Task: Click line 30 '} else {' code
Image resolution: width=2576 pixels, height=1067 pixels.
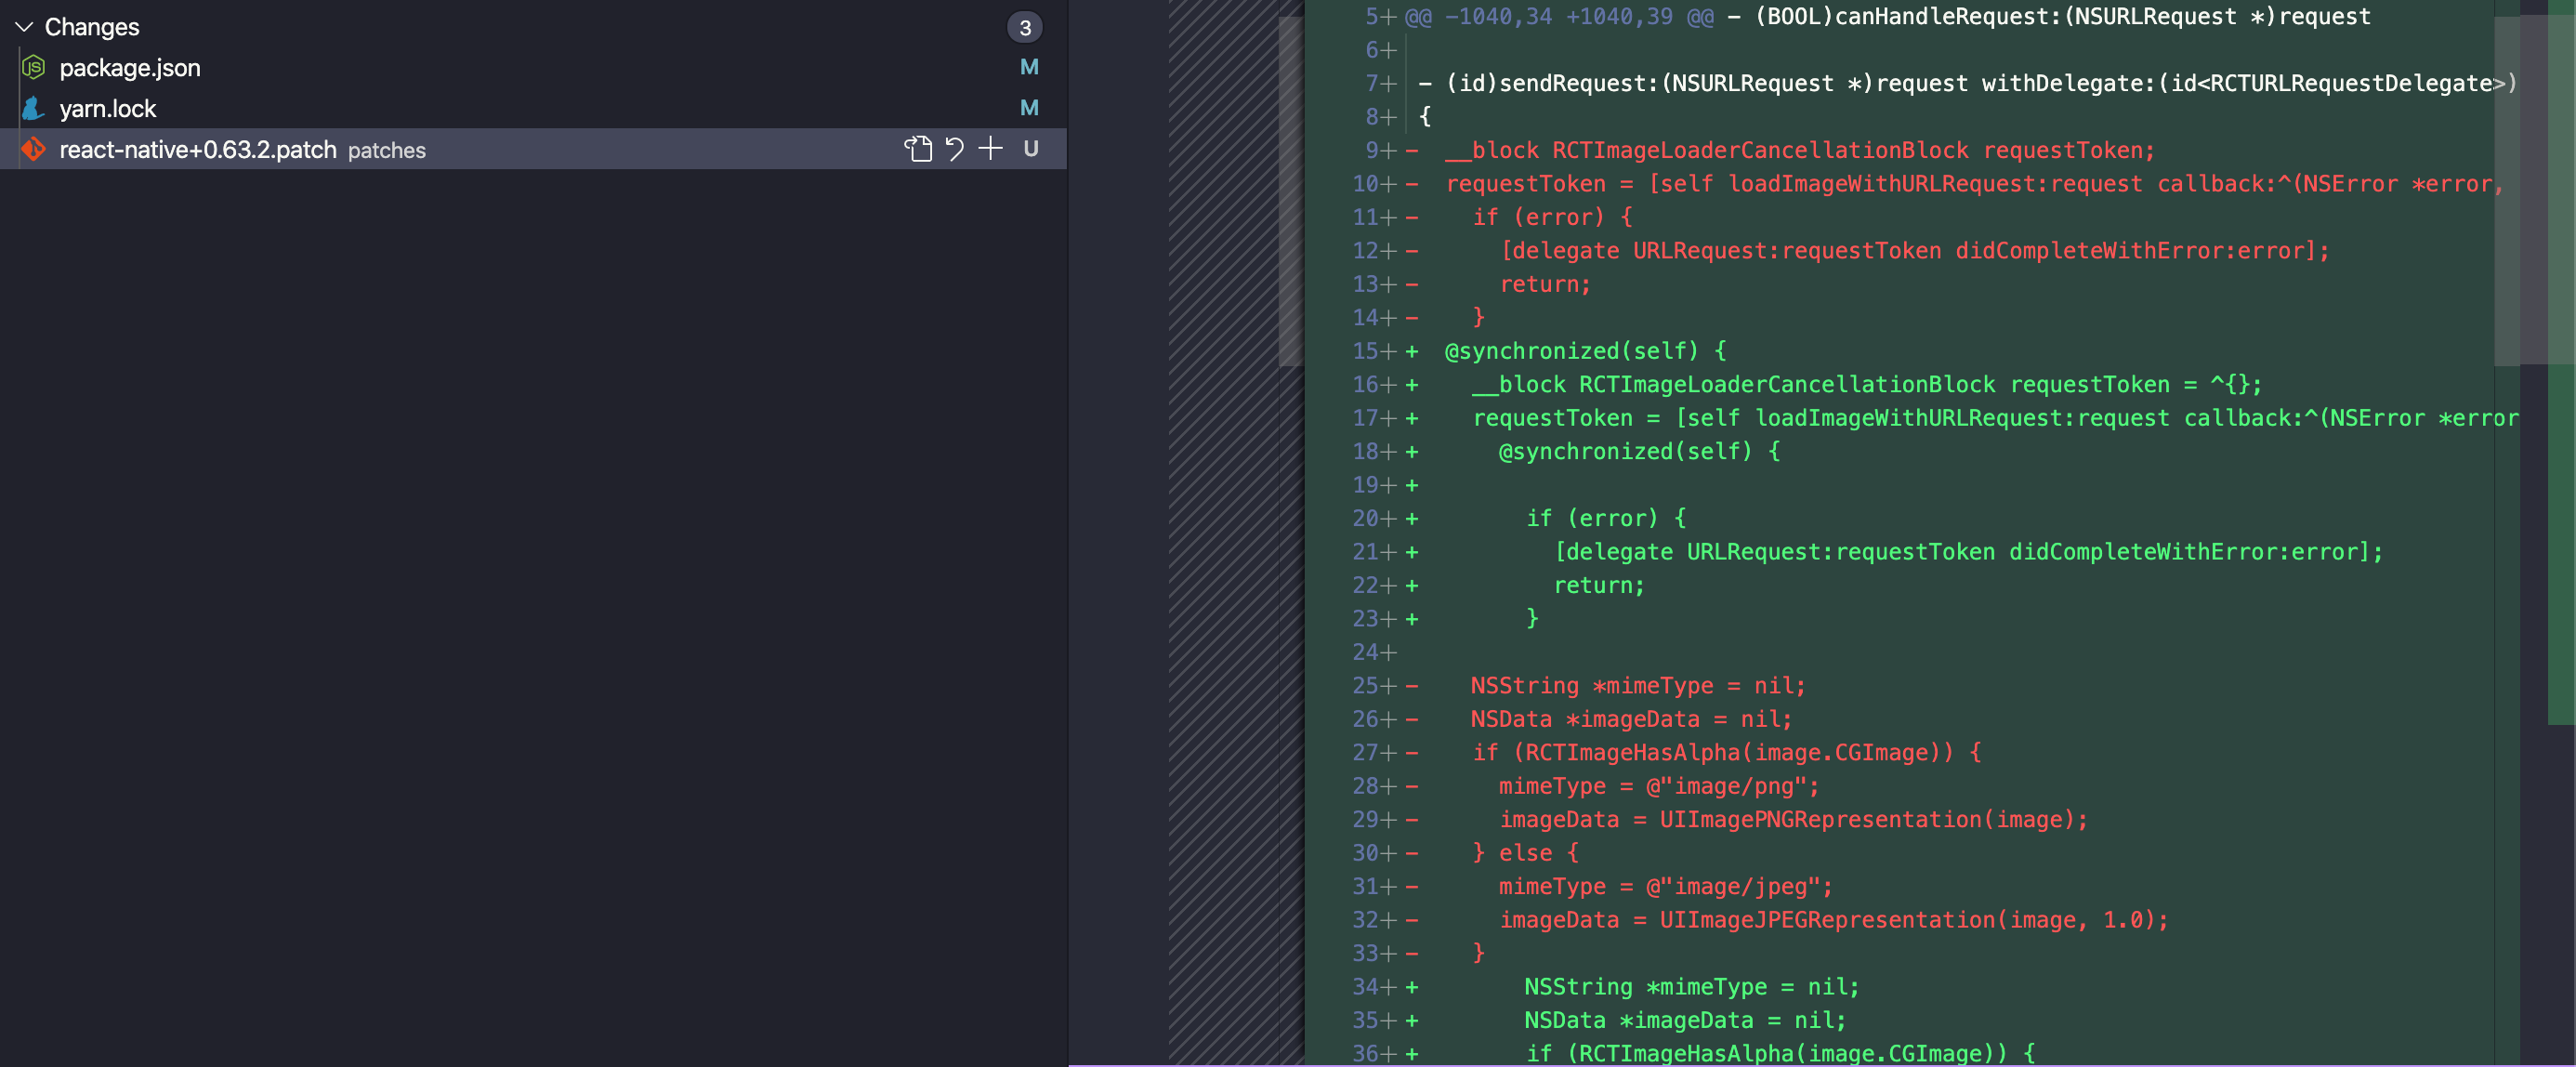Action: click(1526, 853)
